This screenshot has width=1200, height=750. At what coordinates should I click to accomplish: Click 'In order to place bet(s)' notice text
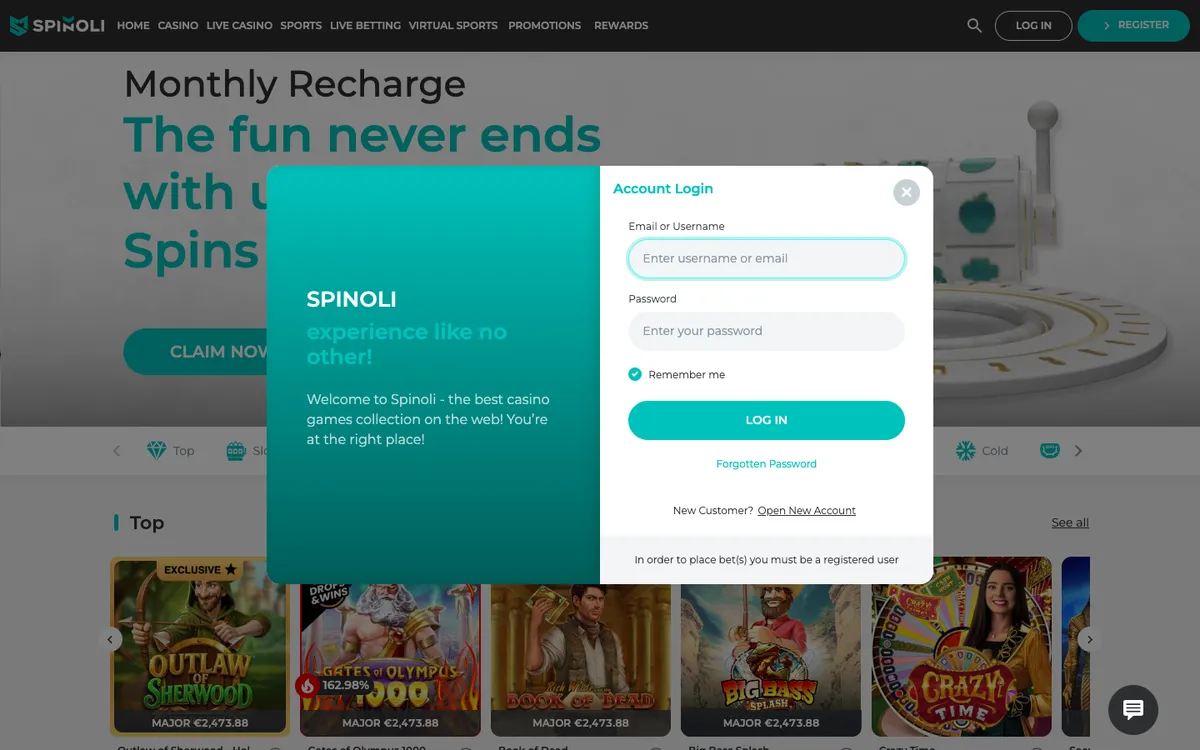[x=766, y=560]
